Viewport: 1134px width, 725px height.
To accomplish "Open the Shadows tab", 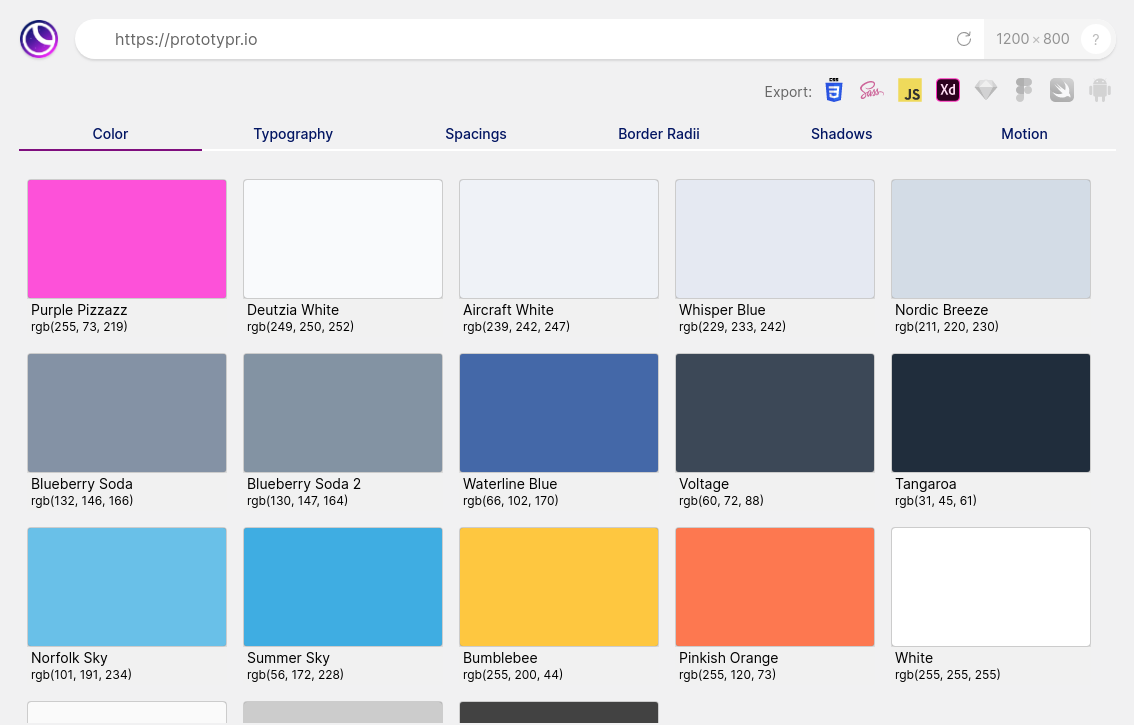I will pos(842,134).
